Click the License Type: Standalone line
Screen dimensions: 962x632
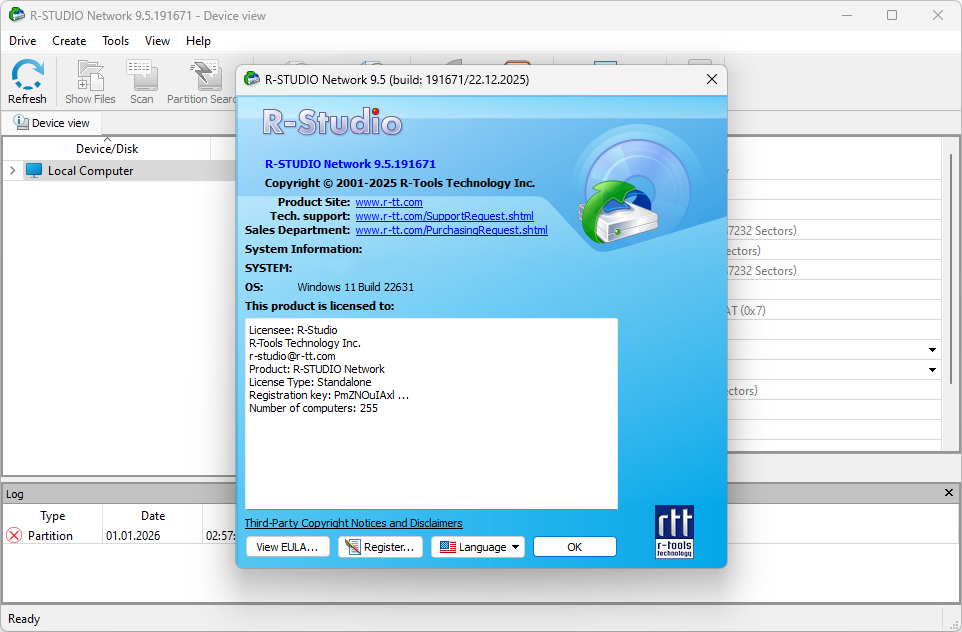[x=310, y=382]
